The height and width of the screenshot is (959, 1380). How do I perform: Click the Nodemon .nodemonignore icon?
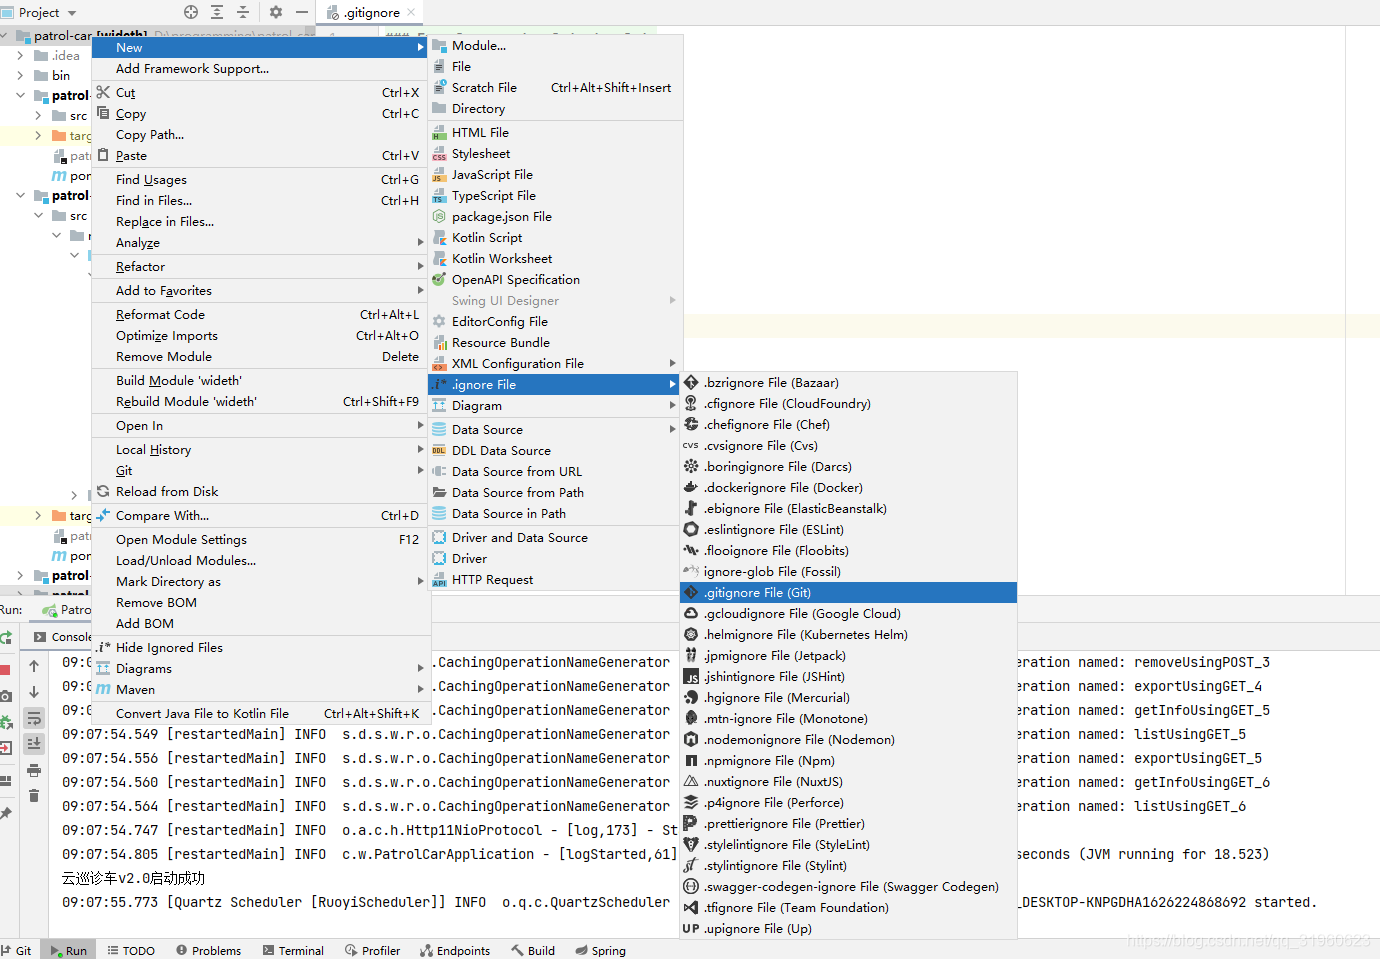[x=691, y=740]
